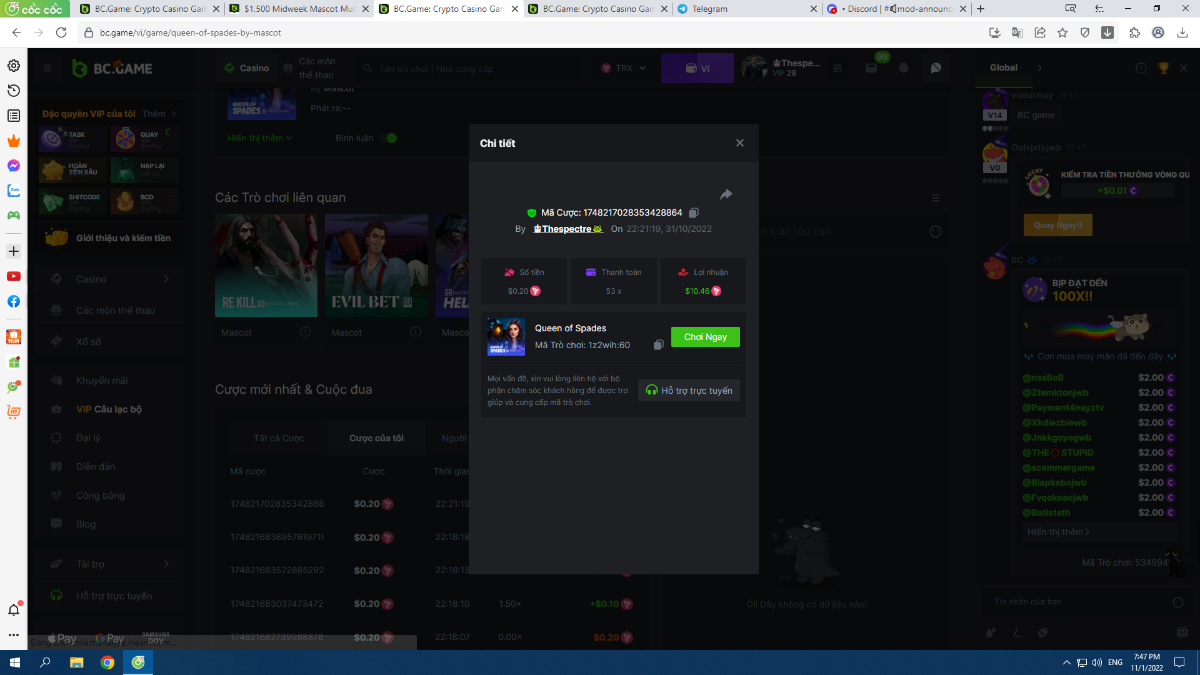Click the notification bell in BC.Game header
Image resolution: width=1200 pixels, height=675 pixels.
(x=904, y=68)
